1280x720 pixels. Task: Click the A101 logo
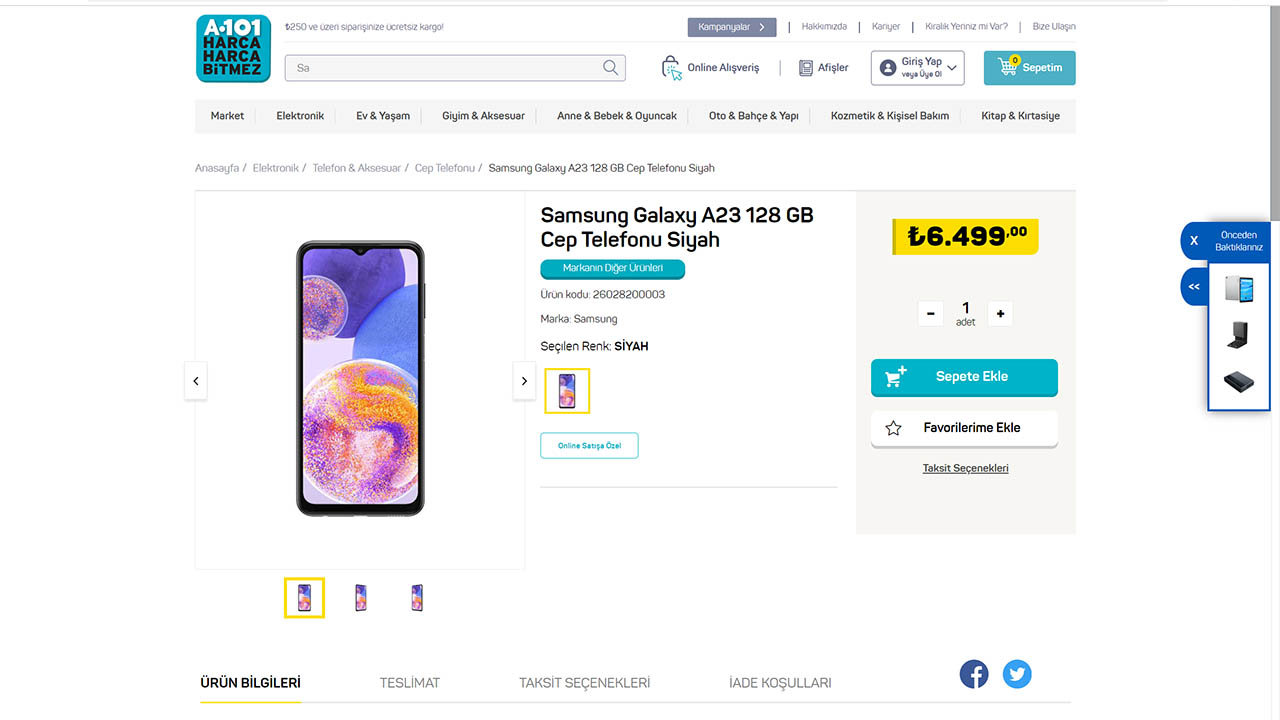[233, 48]
